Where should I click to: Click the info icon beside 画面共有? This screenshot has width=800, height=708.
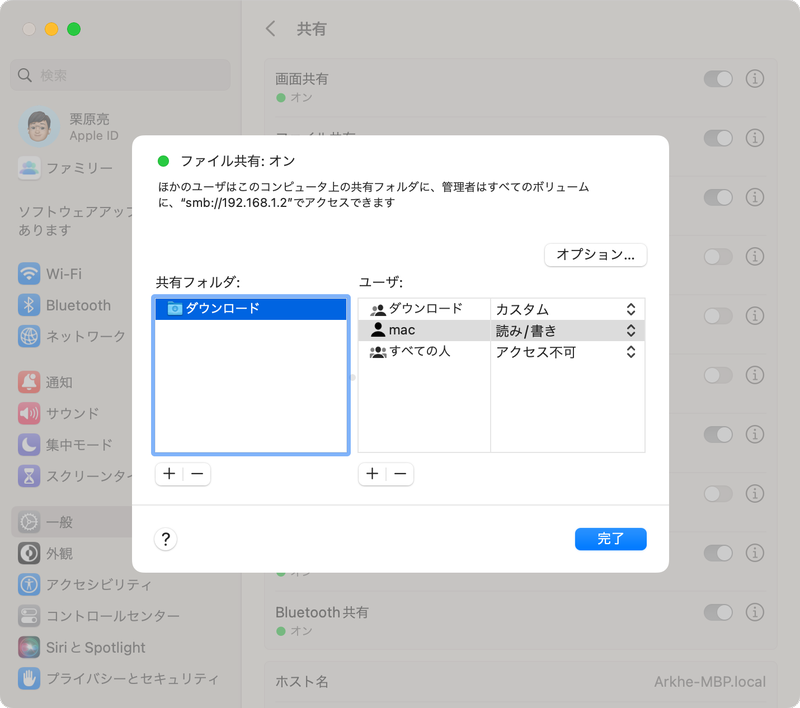click(x=757, y=79)
